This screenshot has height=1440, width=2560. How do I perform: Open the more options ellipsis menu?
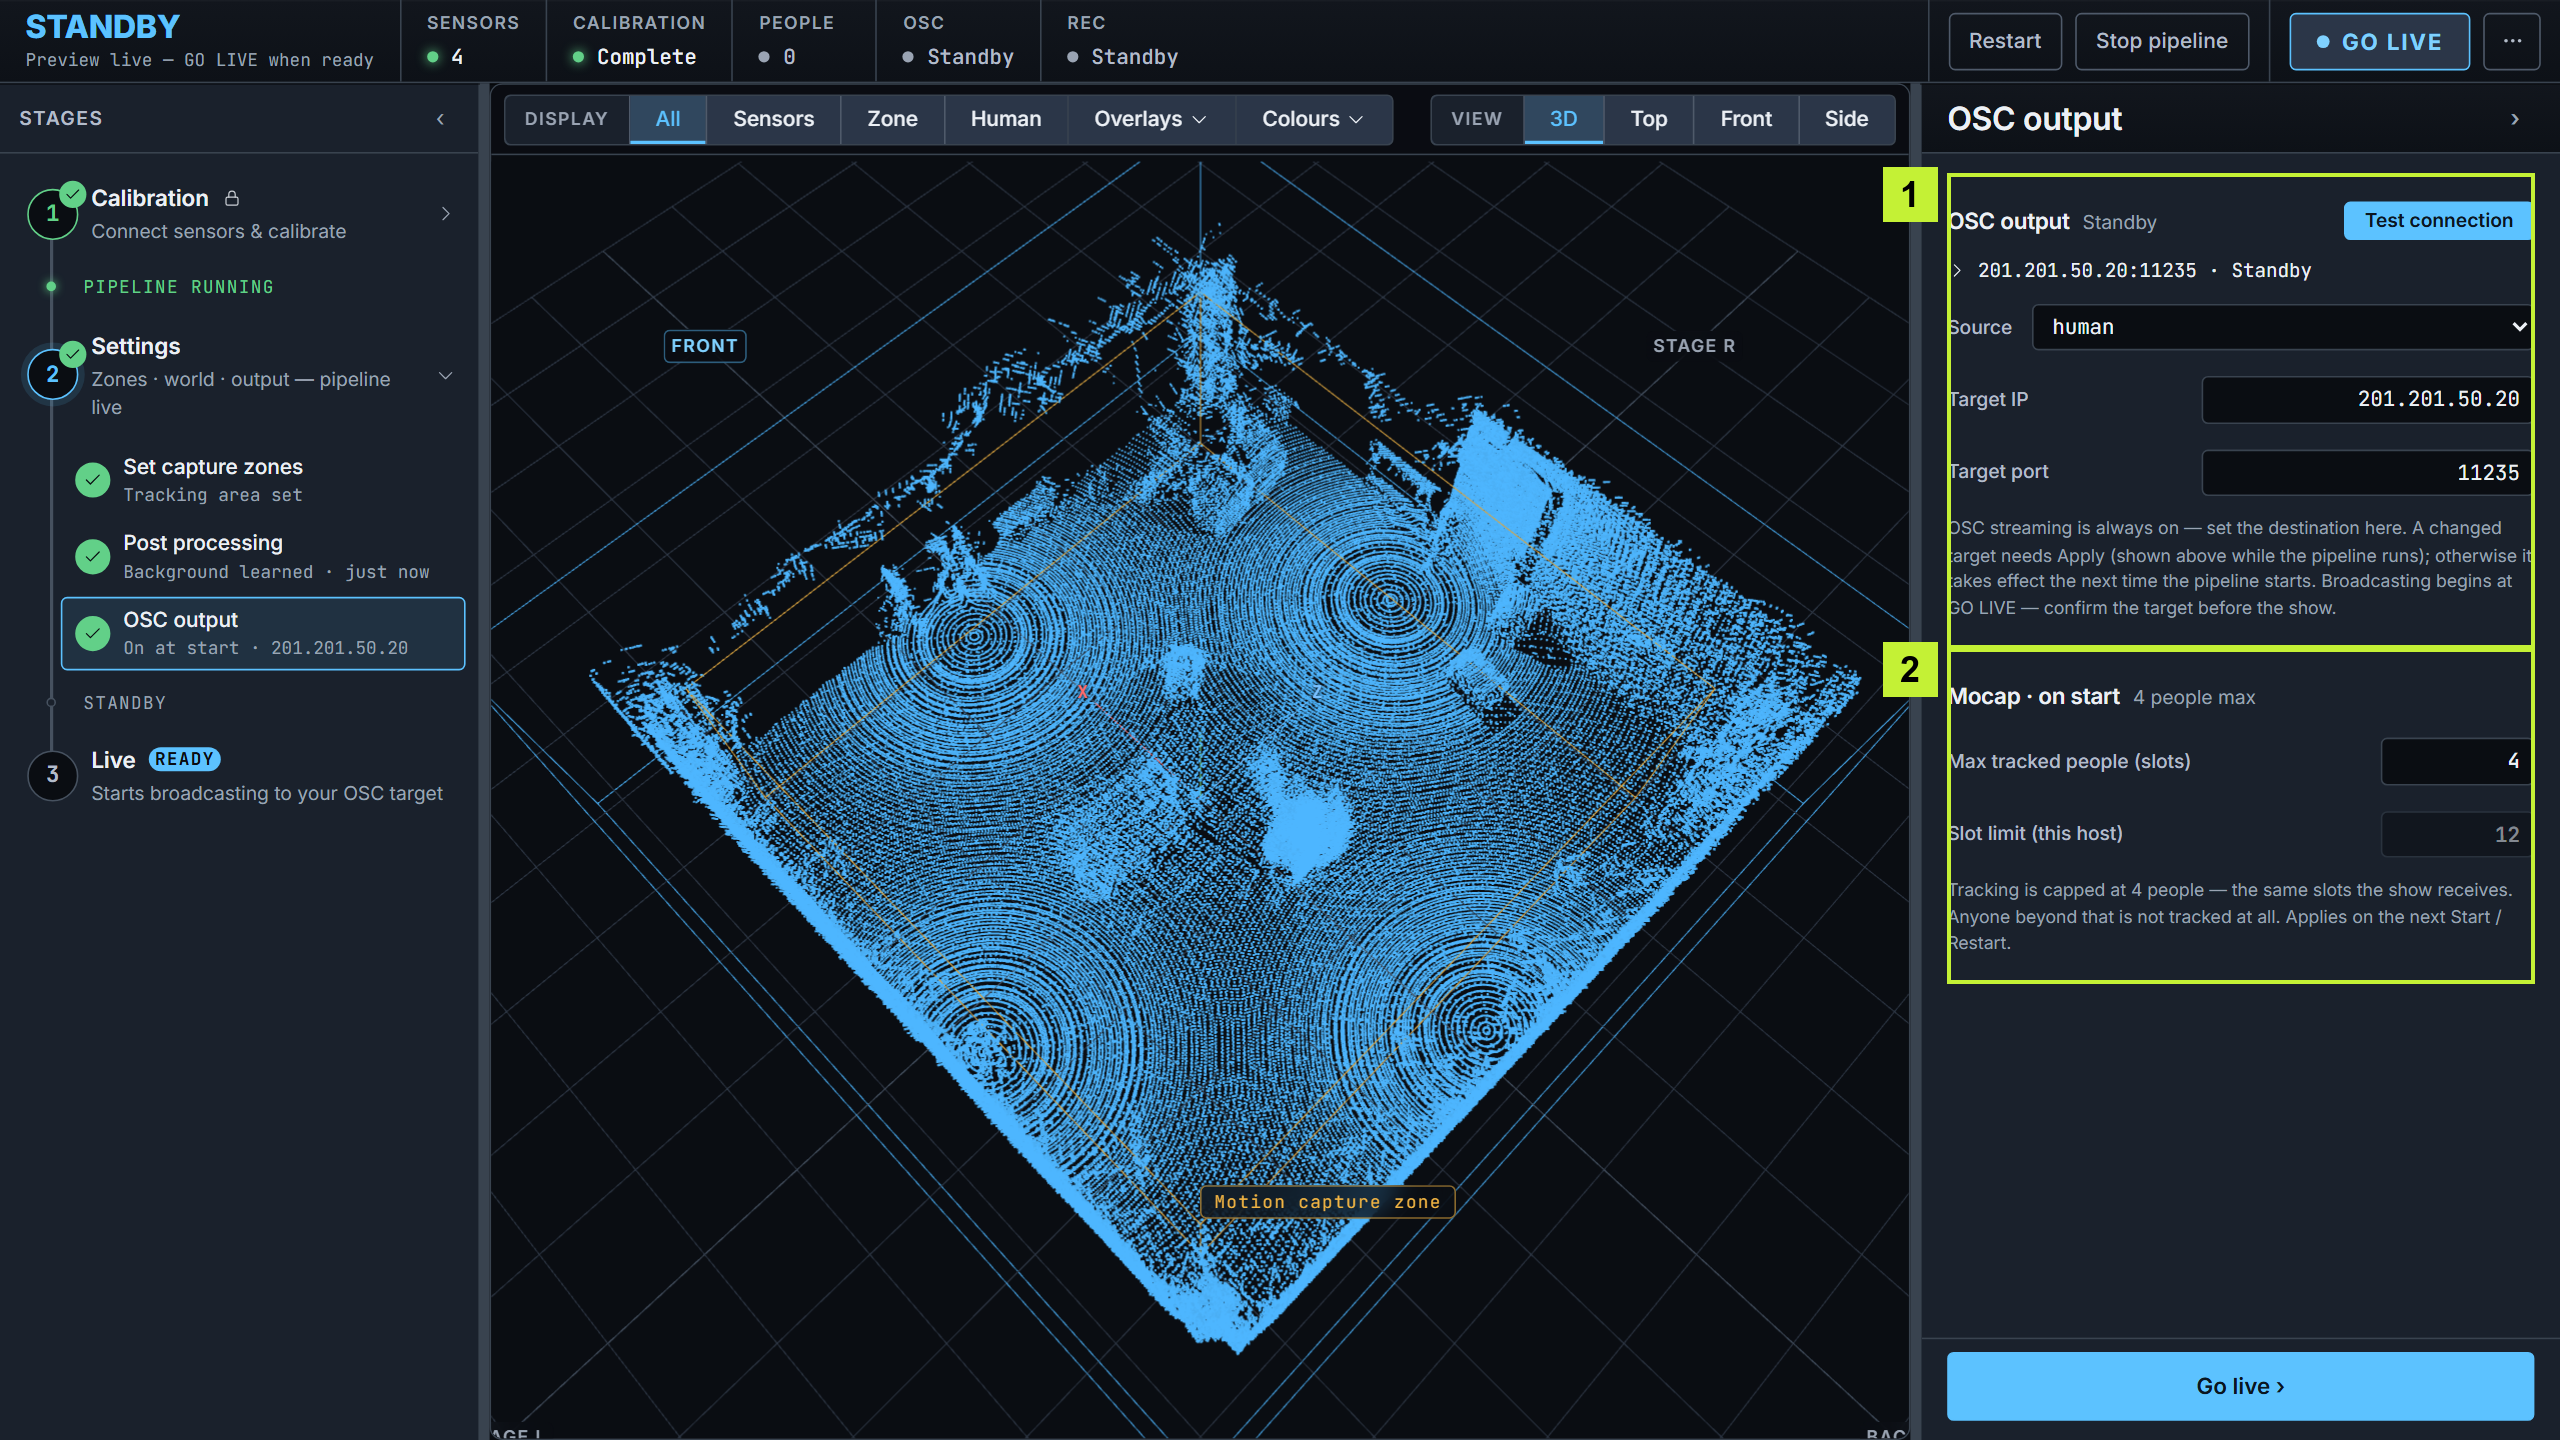coord(2512,41)
